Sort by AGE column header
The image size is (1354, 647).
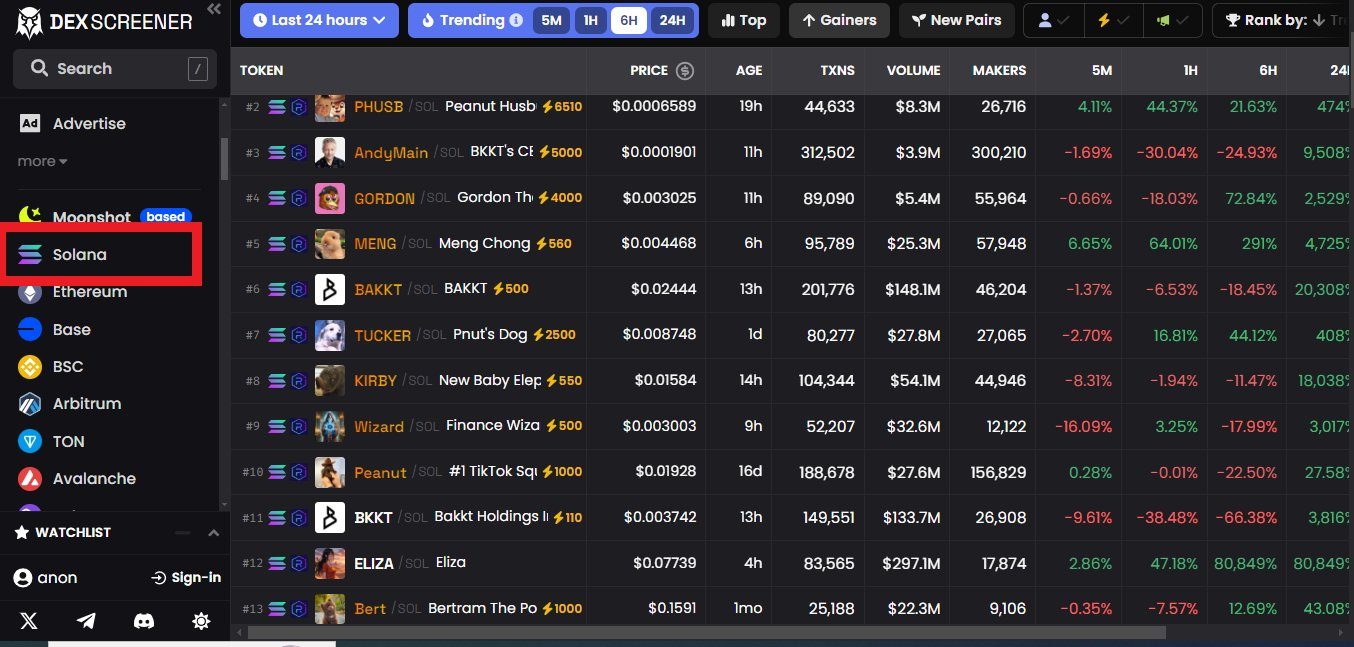[x=748, y=71]
